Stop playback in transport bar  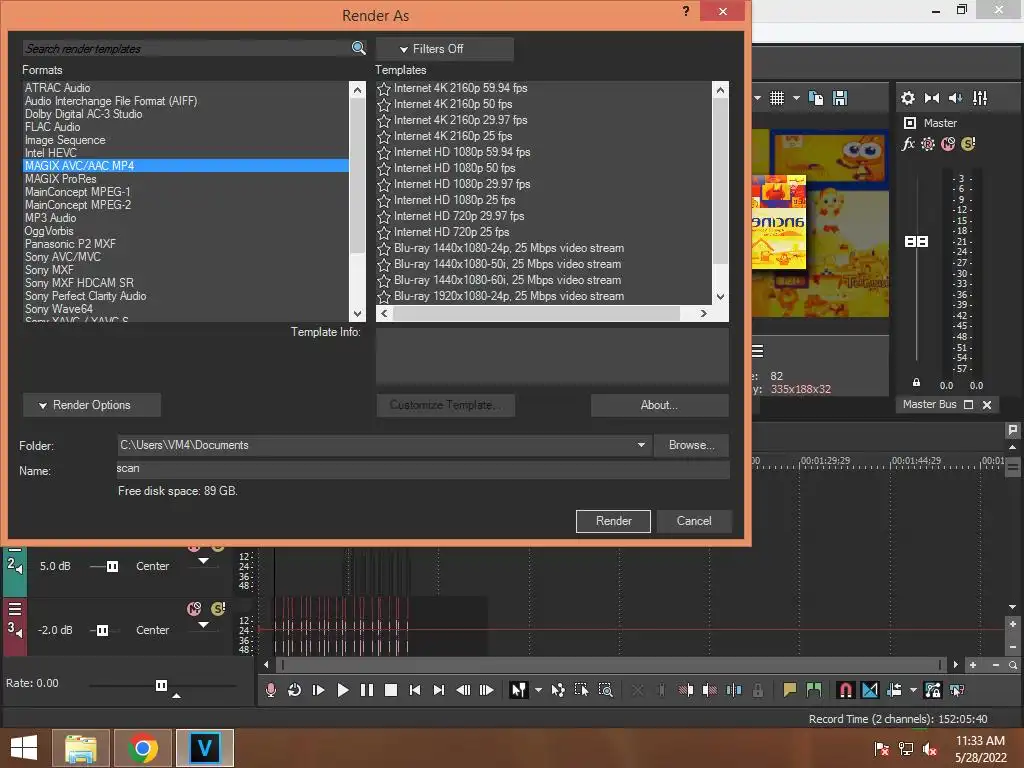(x=391, y=690)
